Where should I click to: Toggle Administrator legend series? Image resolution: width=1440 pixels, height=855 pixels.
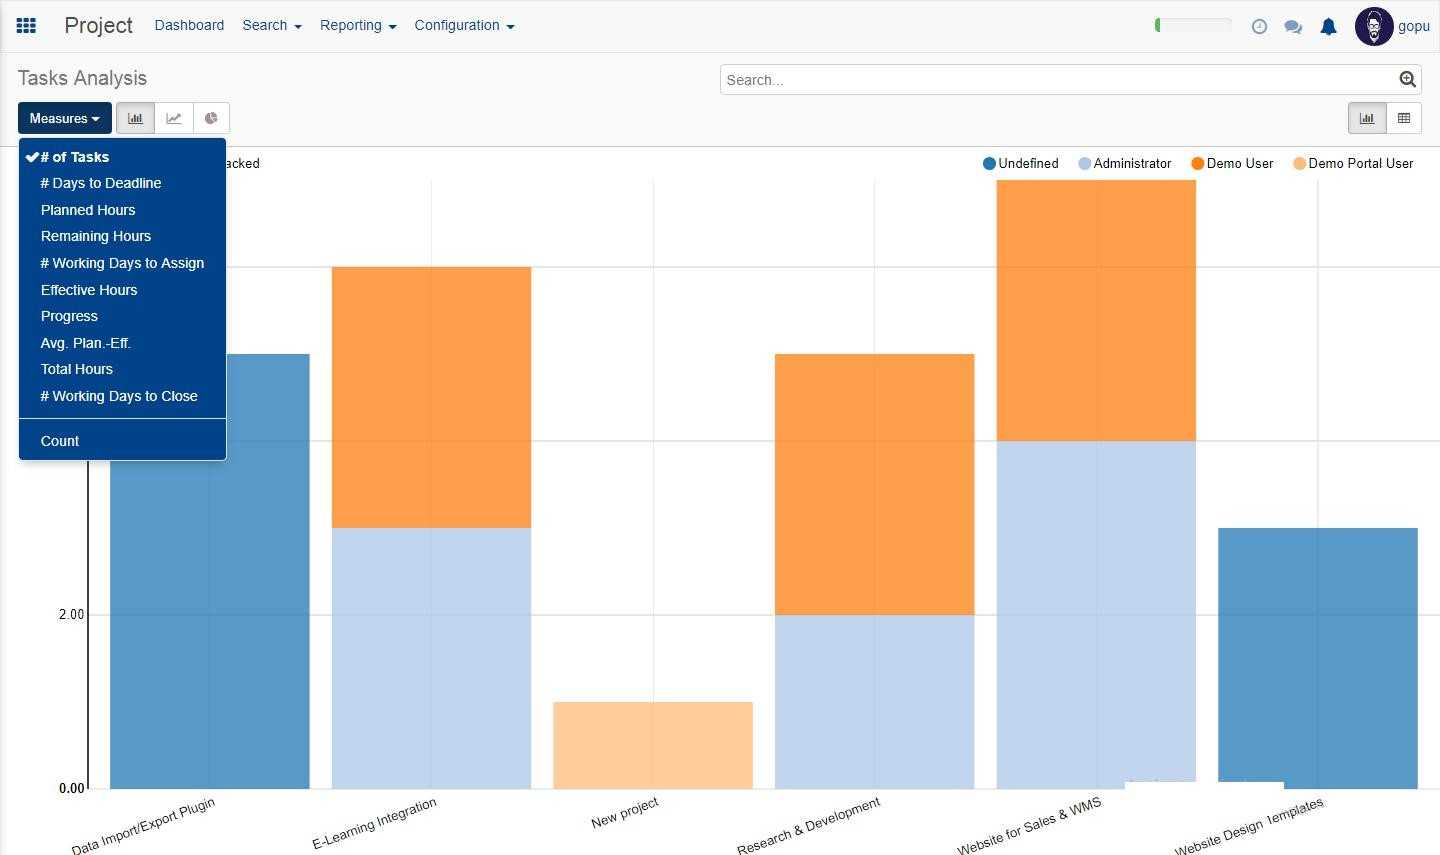point(1125,163)
